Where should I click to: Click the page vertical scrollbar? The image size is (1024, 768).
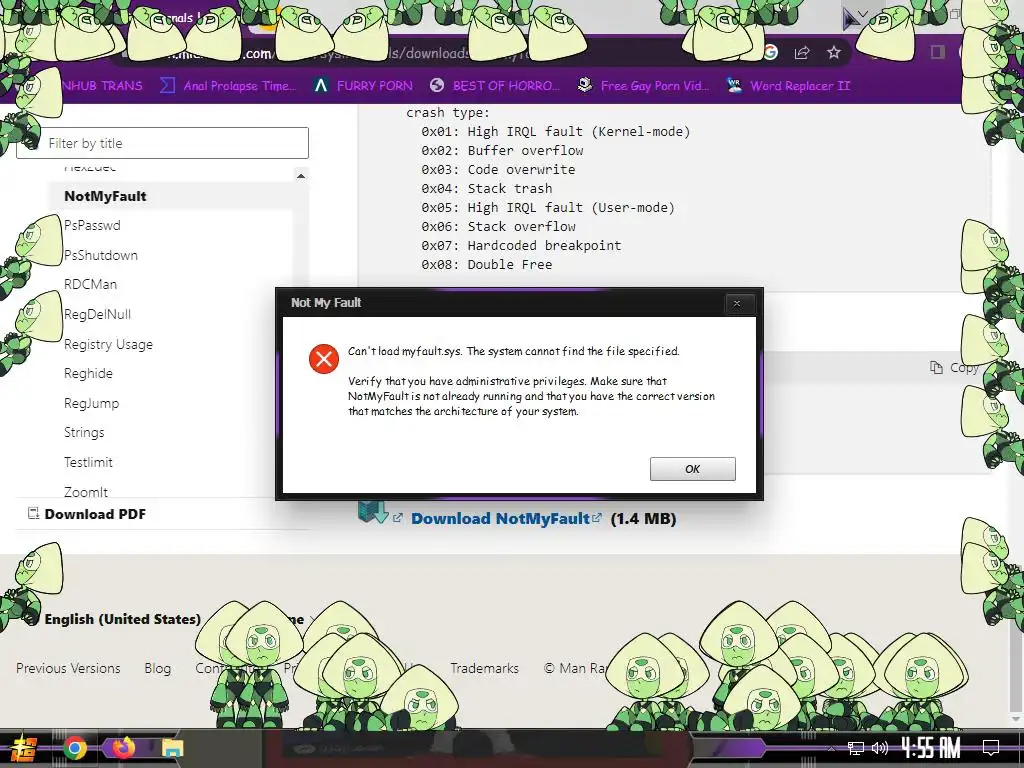pyautogui.click(x=1017, y=666)
